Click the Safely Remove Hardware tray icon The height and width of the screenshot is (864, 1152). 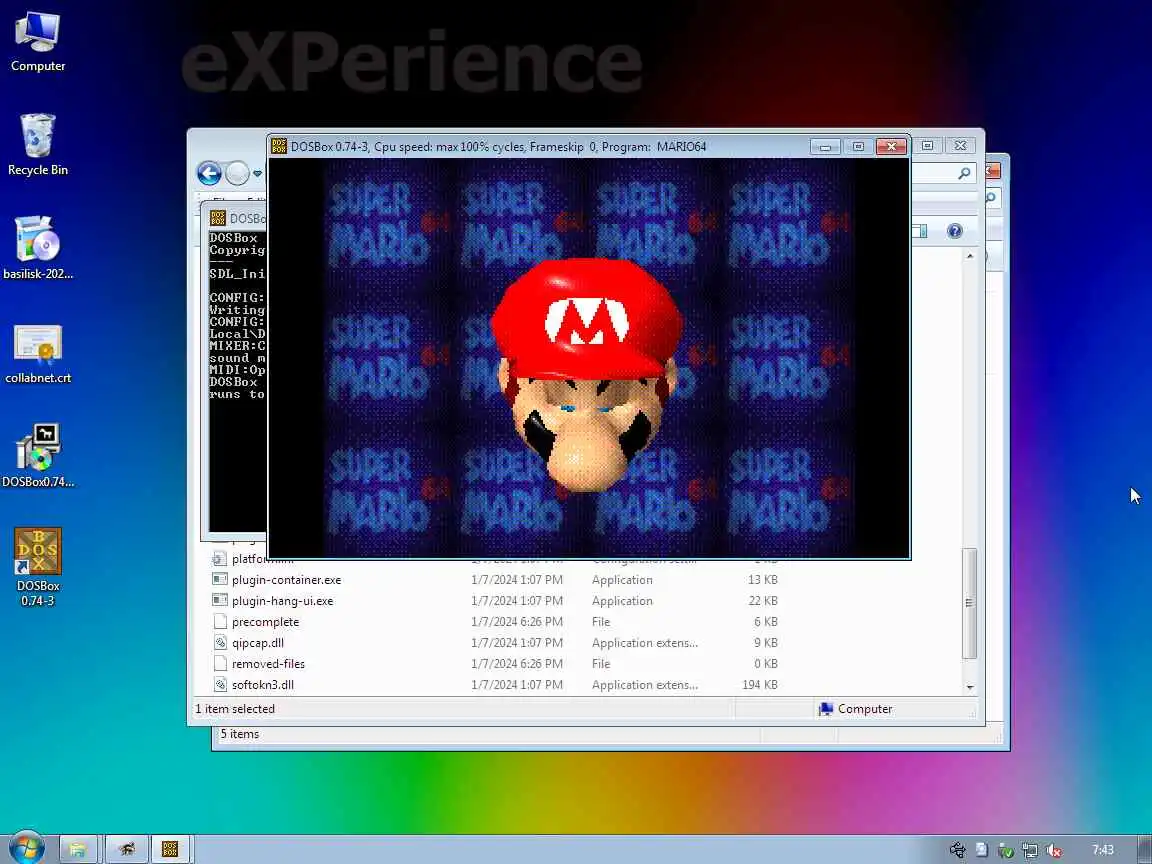pos(957,850)
